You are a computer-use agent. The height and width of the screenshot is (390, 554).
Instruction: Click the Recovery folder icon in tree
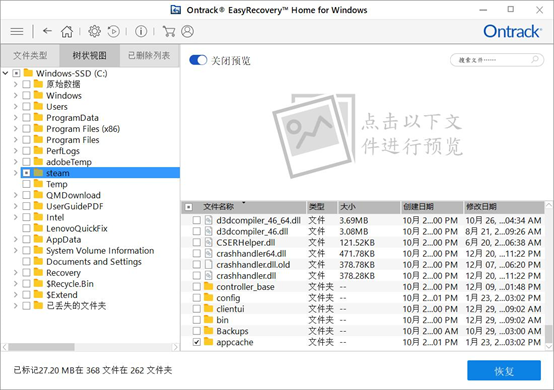coord(38,272)
